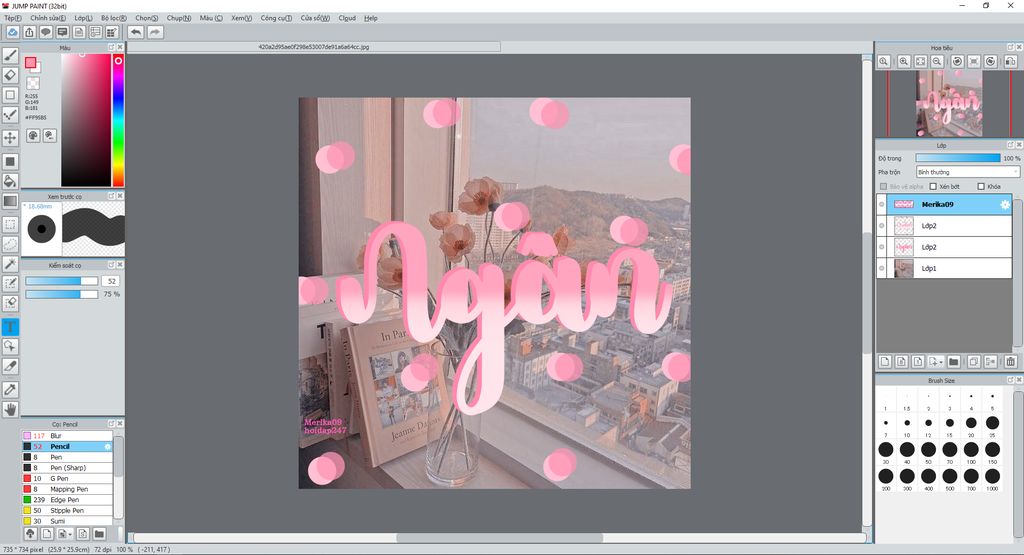Select the Move tool
1024x555 pixels.
[x=10, y=138]
